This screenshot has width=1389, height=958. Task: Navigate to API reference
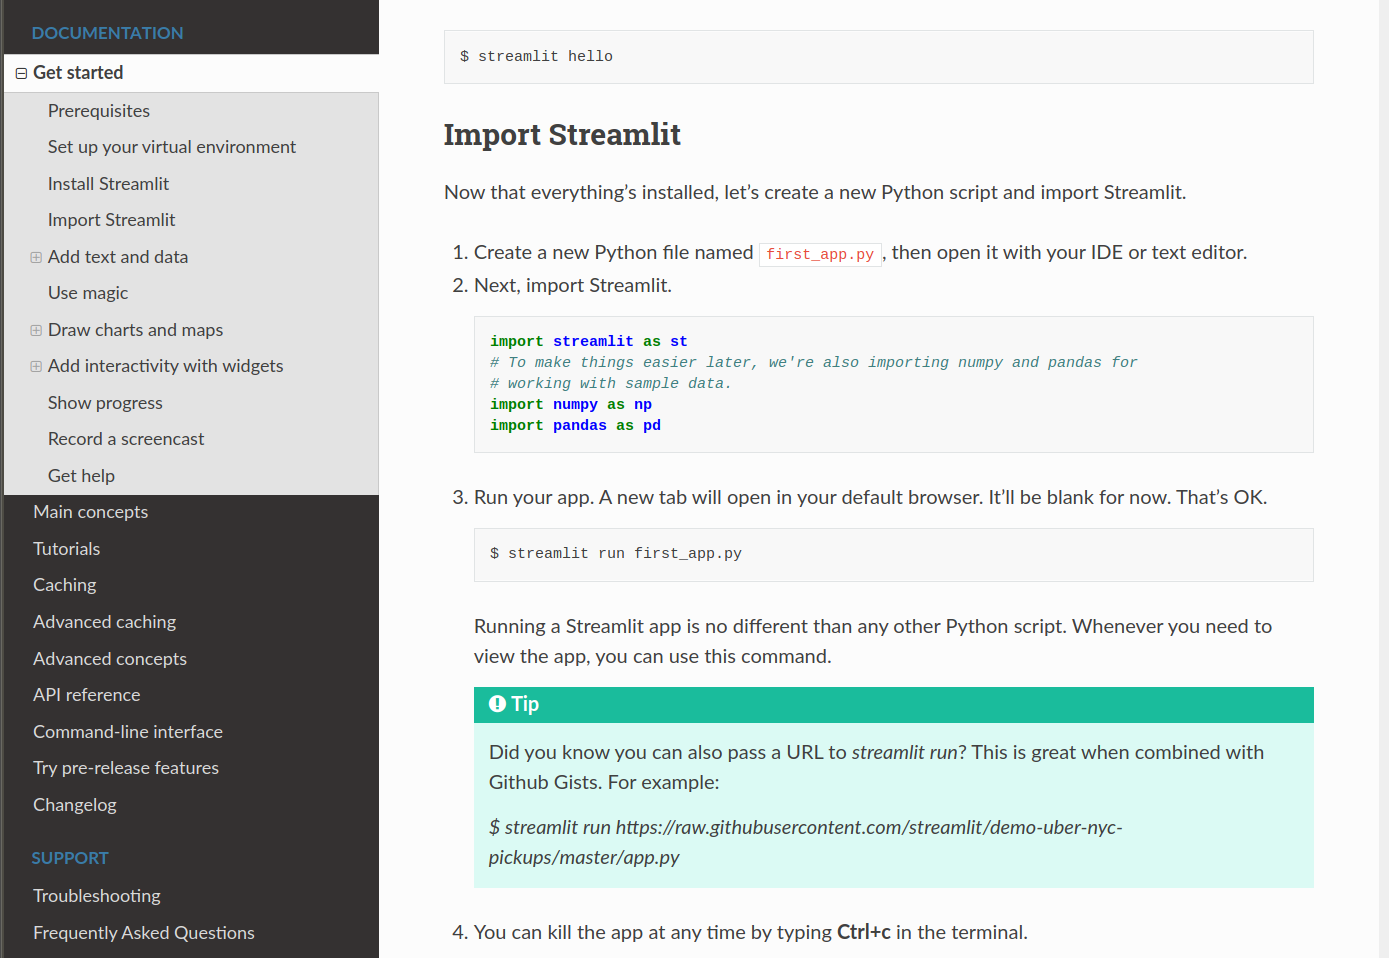(x=86, y=694)
